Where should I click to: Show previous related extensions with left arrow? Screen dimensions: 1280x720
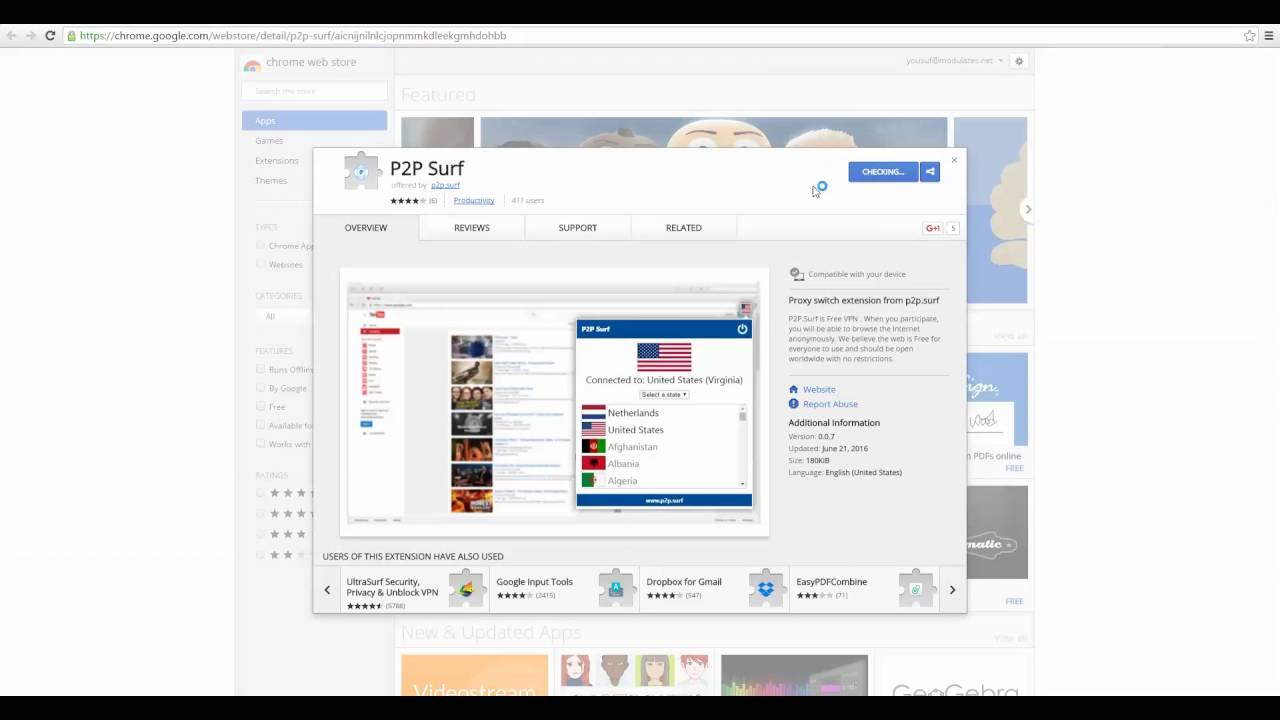(x=327, y=590)
